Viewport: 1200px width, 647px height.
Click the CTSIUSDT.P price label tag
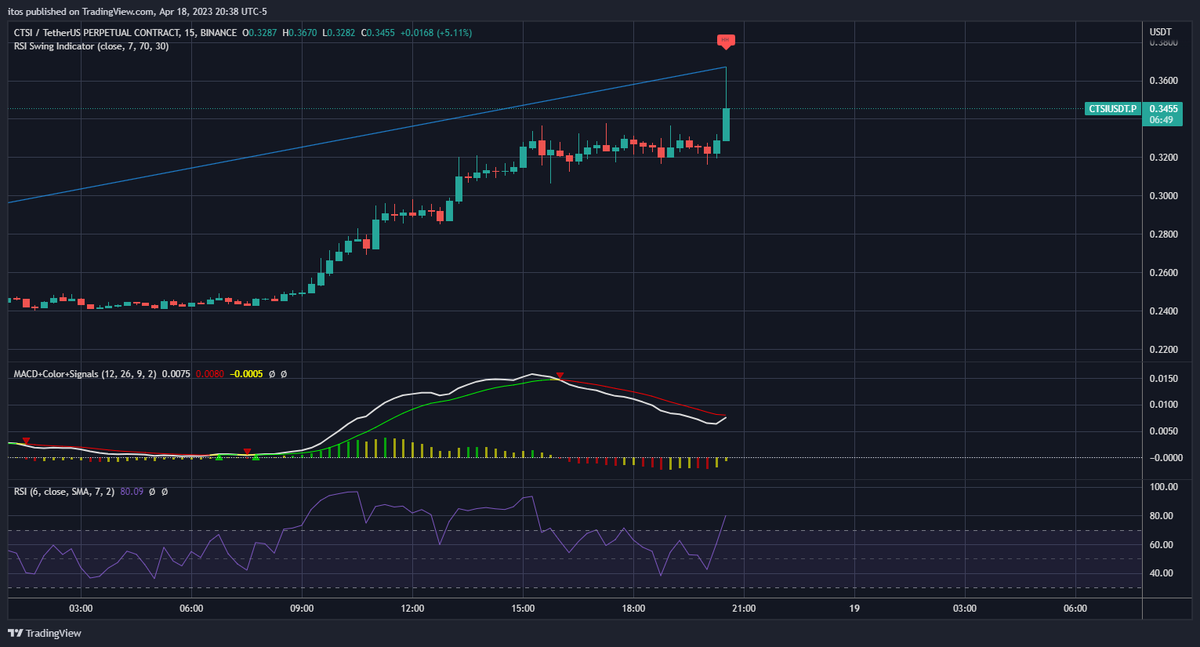pos(1114,108)
